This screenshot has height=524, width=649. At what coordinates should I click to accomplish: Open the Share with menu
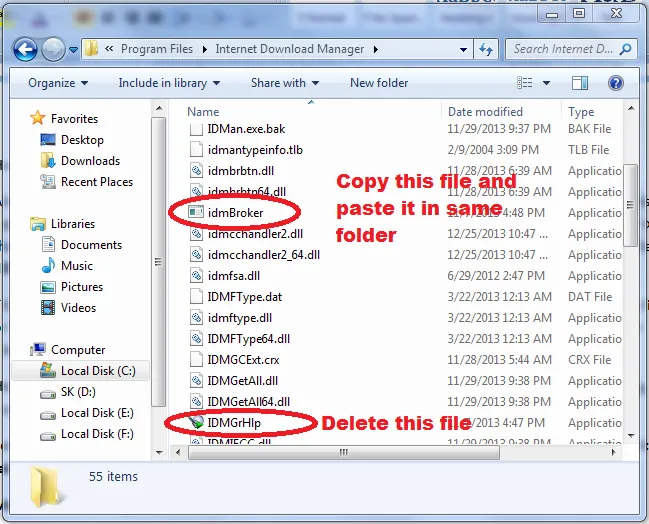click(x=285, y=83)
